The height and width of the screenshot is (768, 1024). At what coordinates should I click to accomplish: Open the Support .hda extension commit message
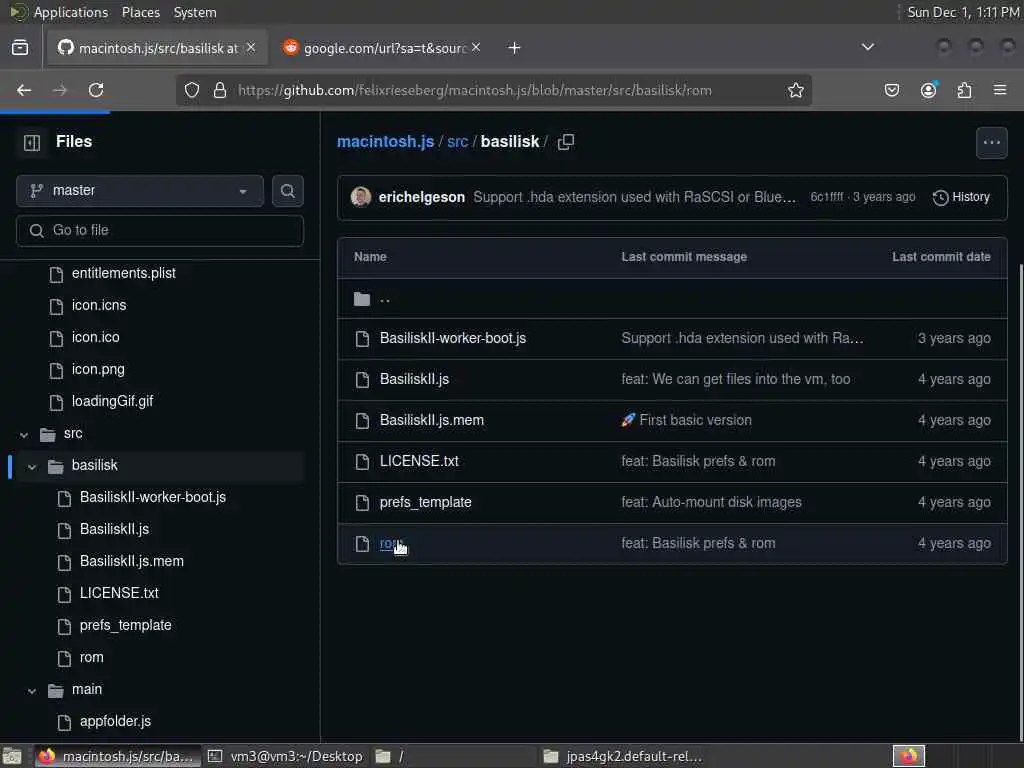[634, 197]
